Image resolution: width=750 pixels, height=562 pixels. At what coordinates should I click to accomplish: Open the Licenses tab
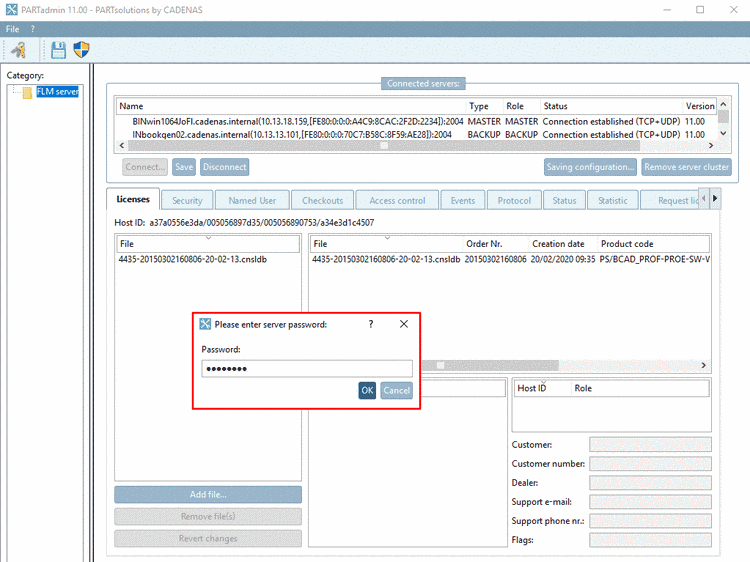133,199
